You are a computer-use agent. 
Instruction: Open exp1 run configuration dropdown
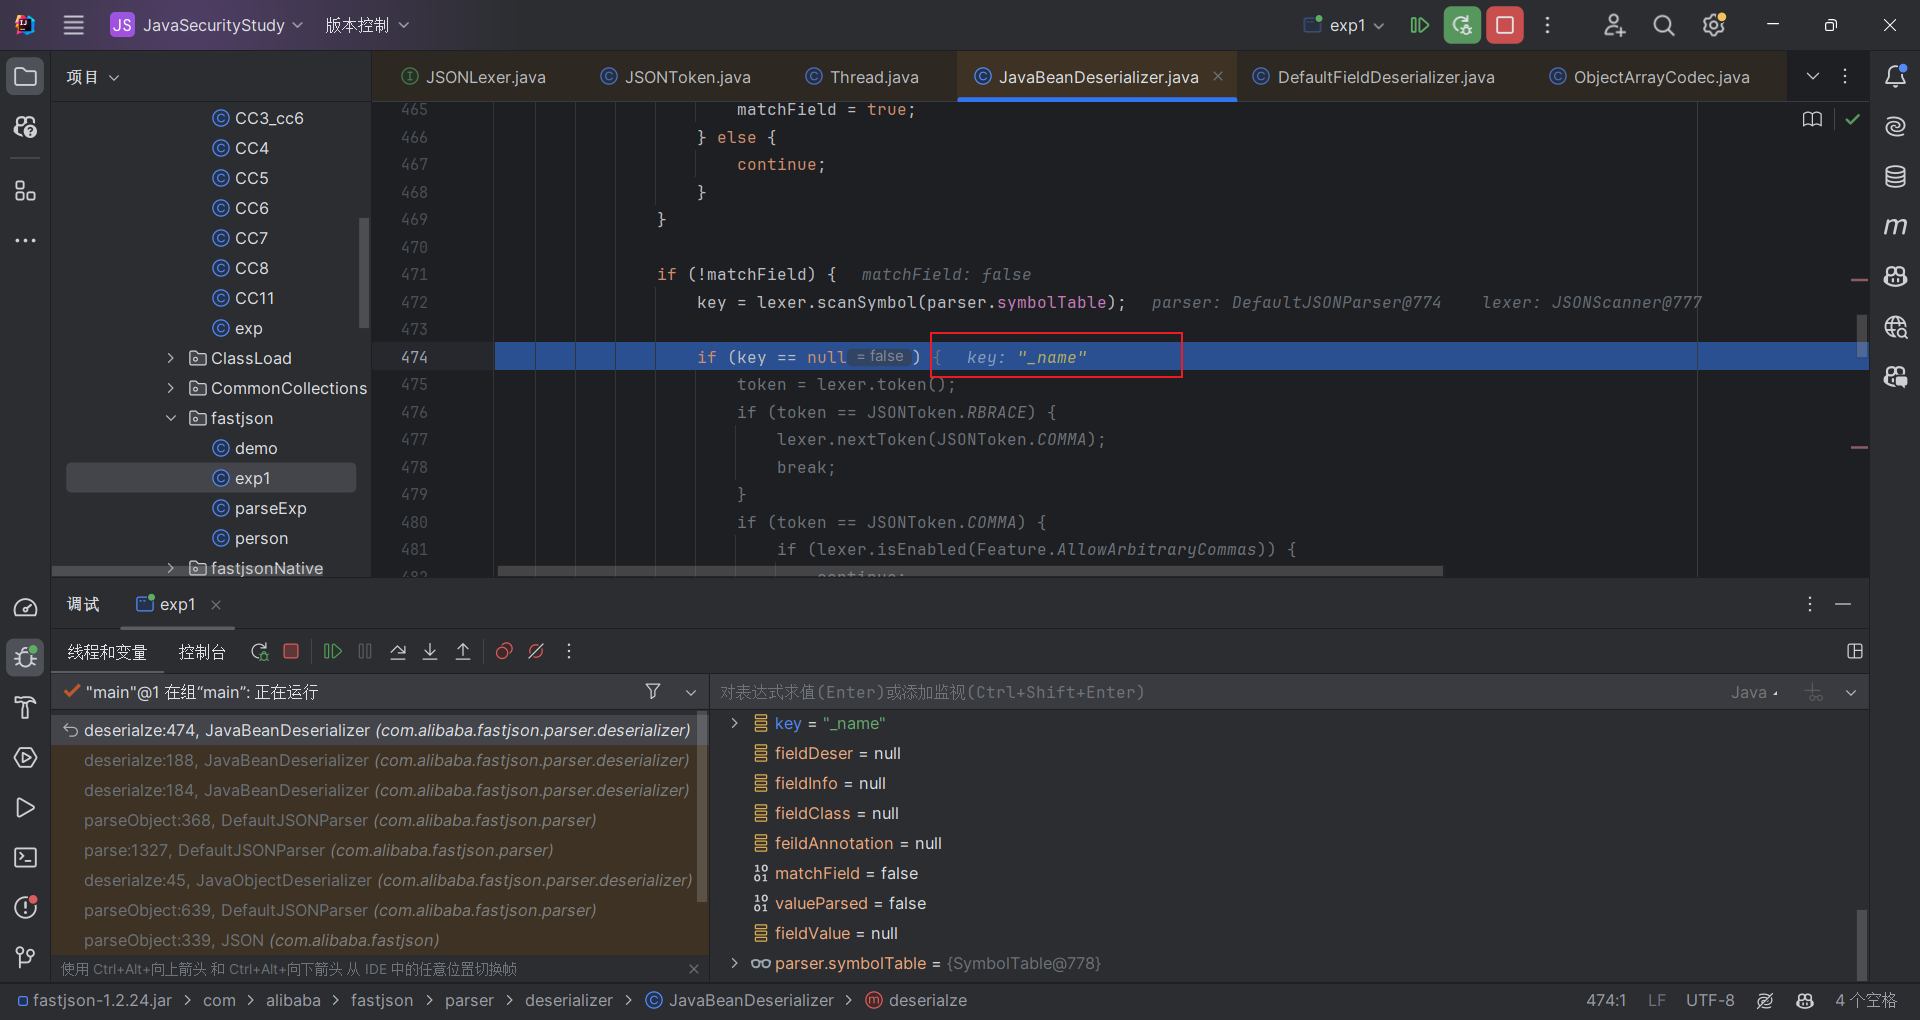point(1345,25)
